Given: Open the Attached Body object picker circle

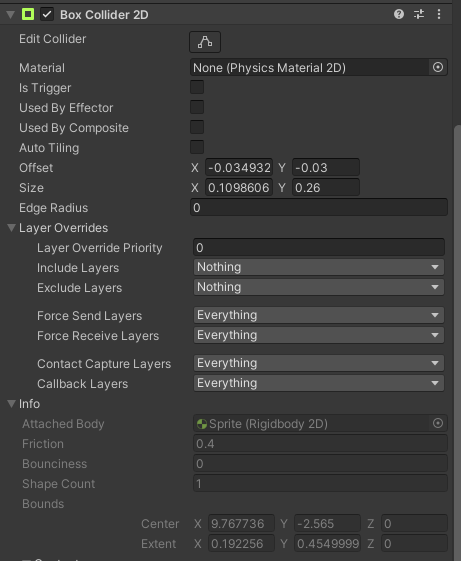Looking at the screenshot, I should click(438, 423).
